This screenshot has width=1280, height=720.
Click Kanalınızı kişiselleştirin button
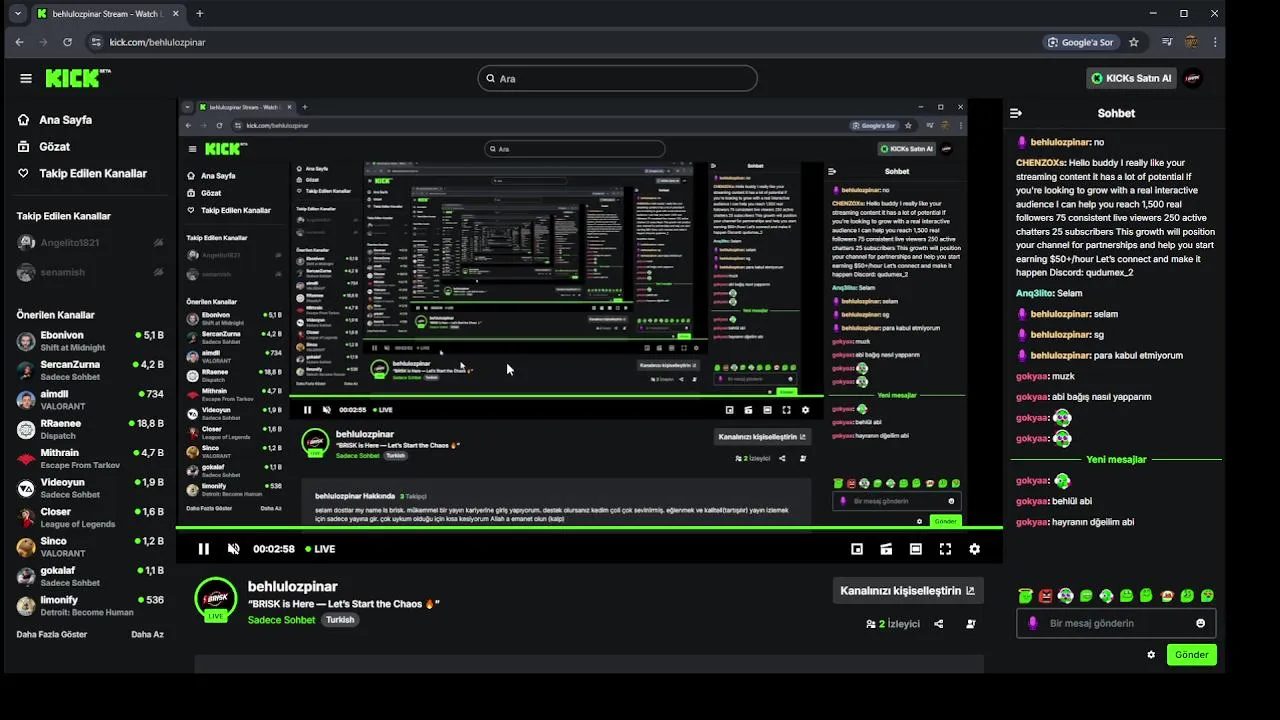[908, 591]
